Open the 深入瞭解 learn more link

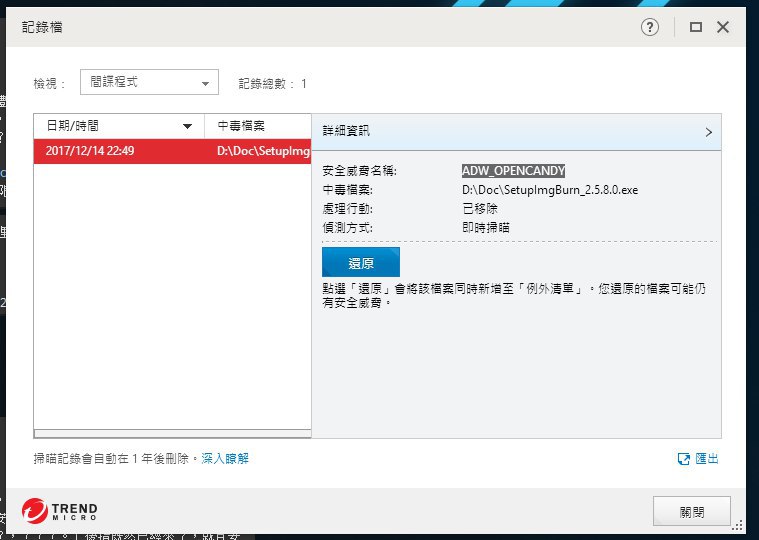tap(225, 458)
